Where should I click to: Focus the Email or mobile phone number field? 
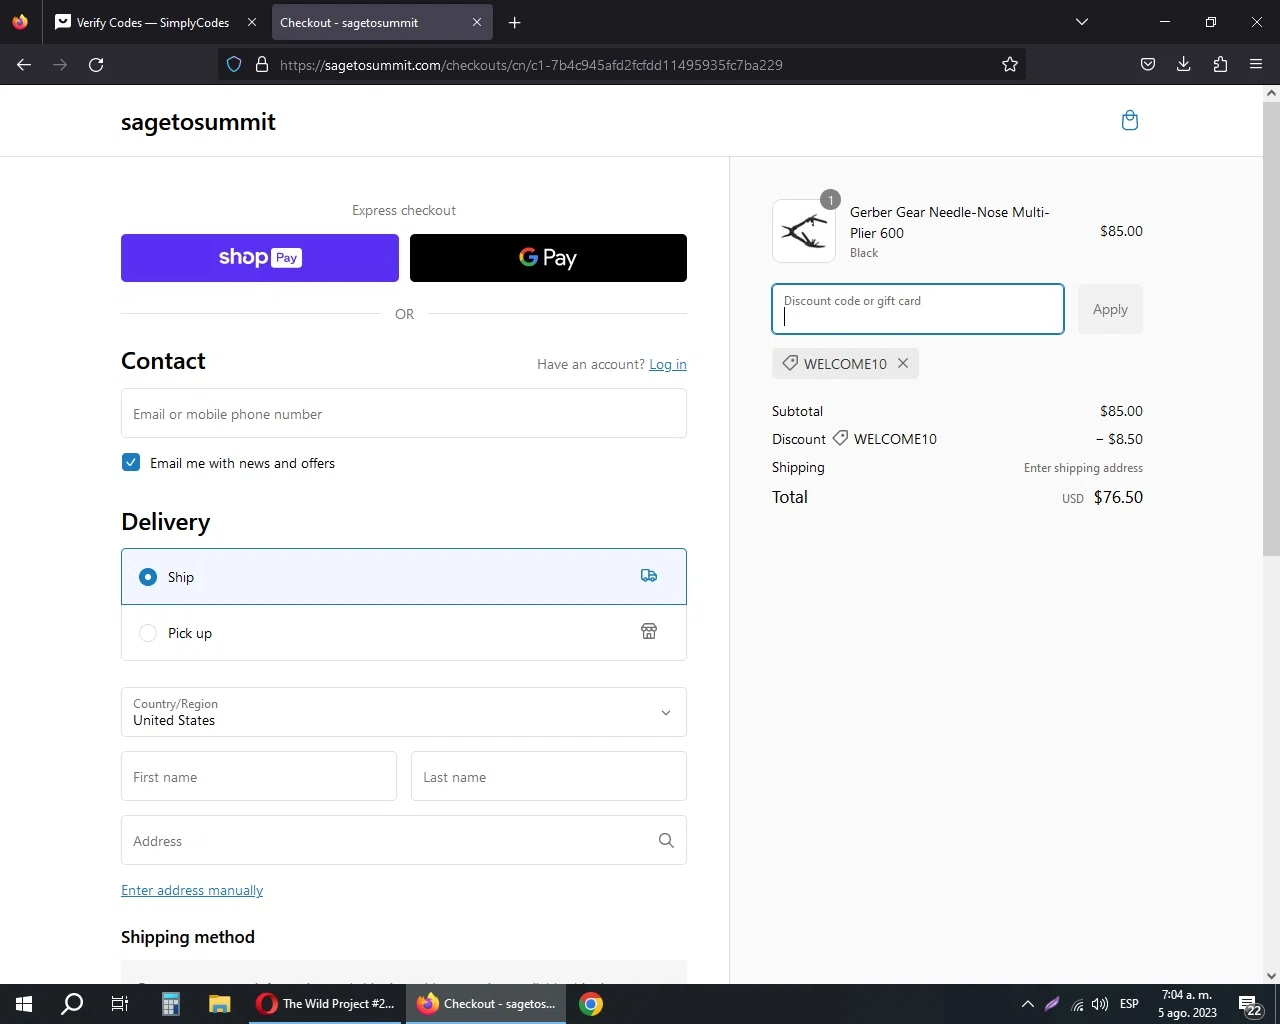tap(404, 414)
